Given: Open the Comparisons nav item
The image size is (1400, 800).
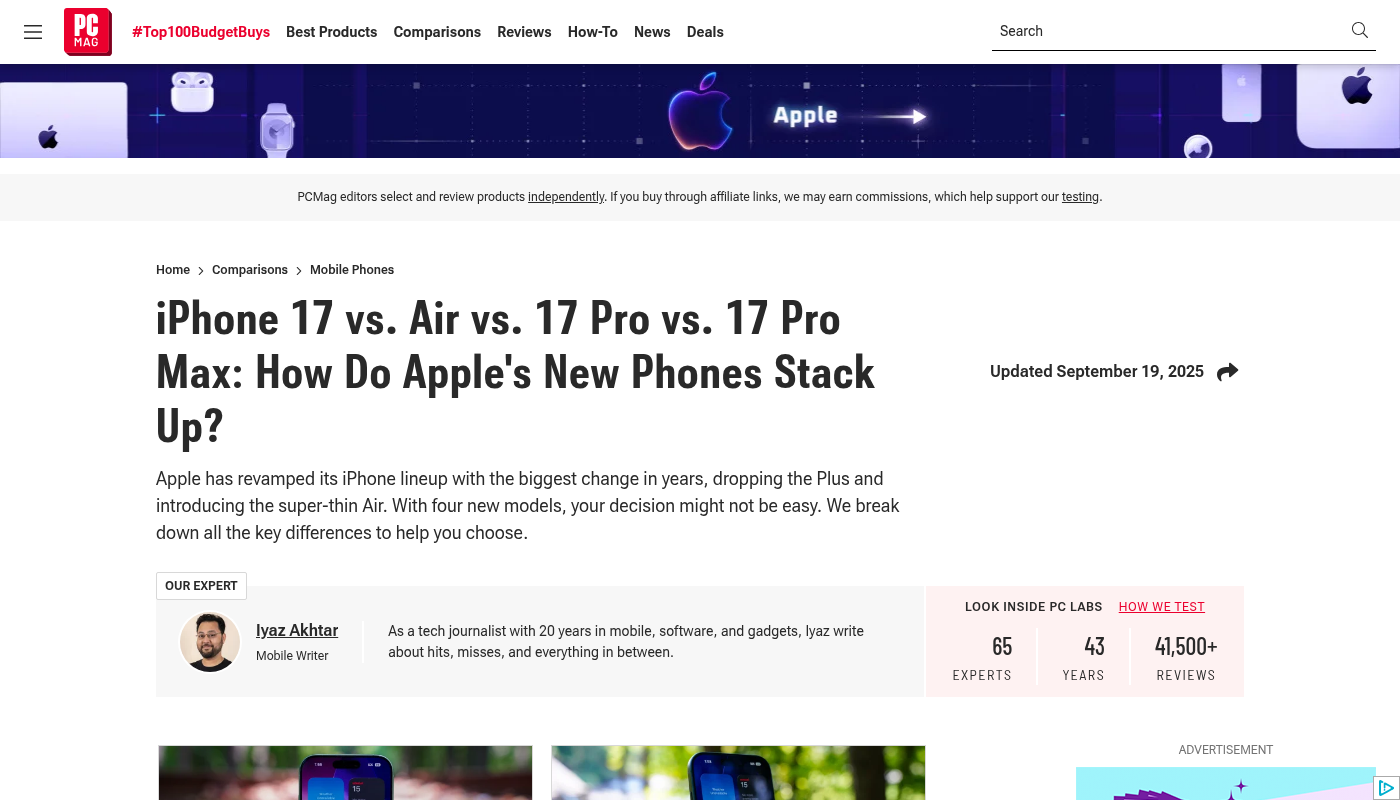Looking at the screenshot, I should coord(437,32).
